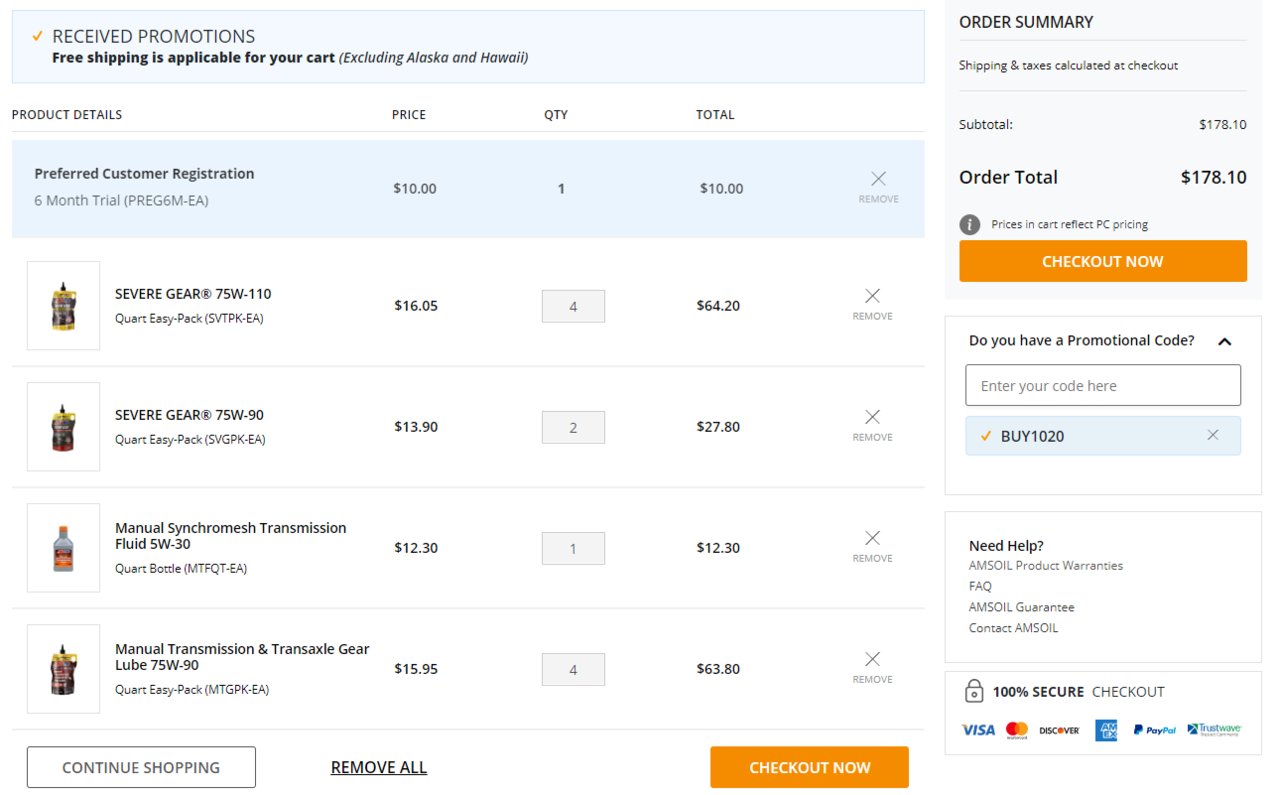Open AMSOIL Product Warranties link

(1046, 565)
